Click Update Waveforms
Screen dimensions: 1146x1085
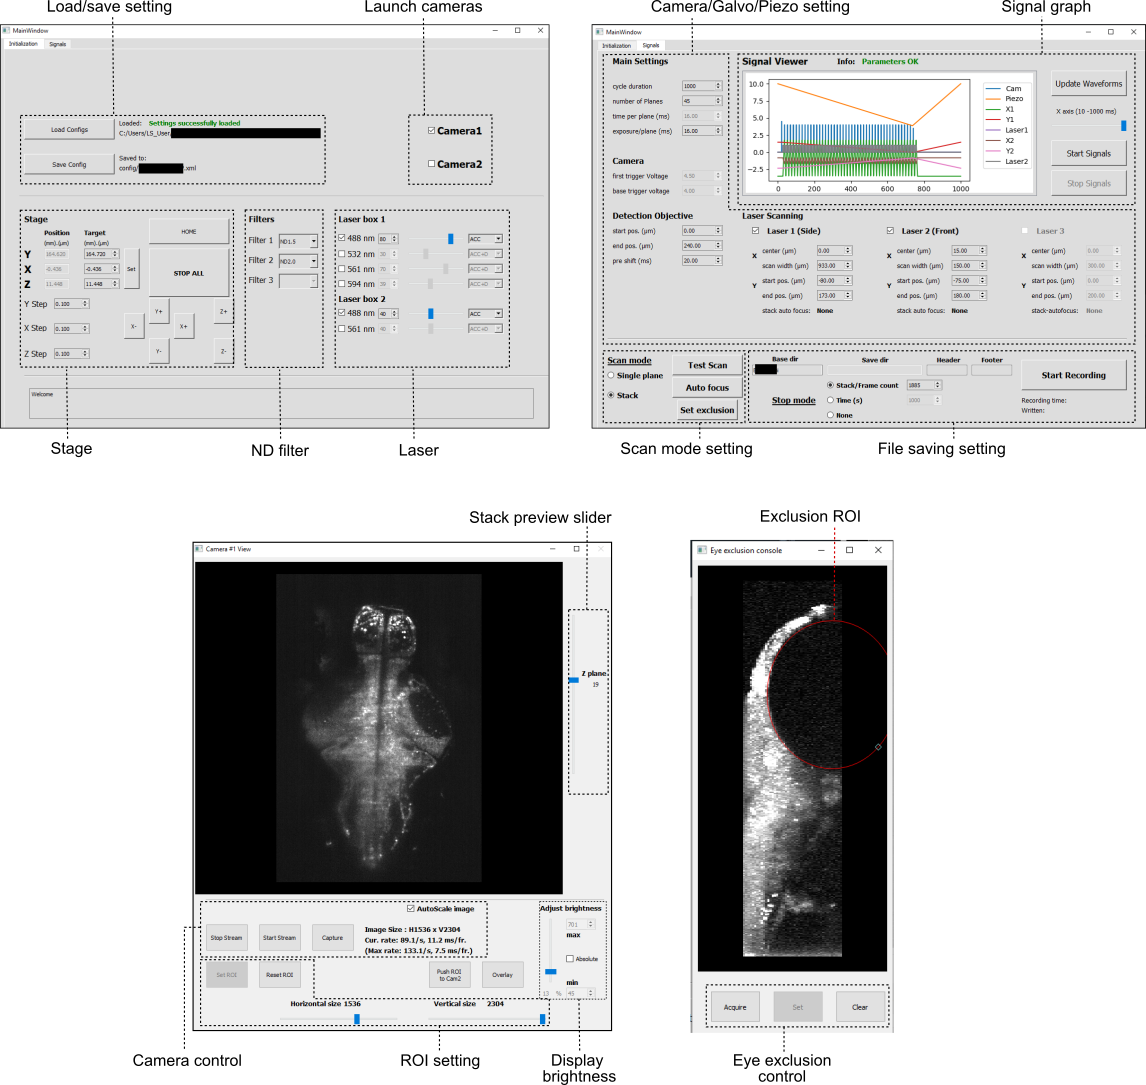click(x=1086, y=84)
